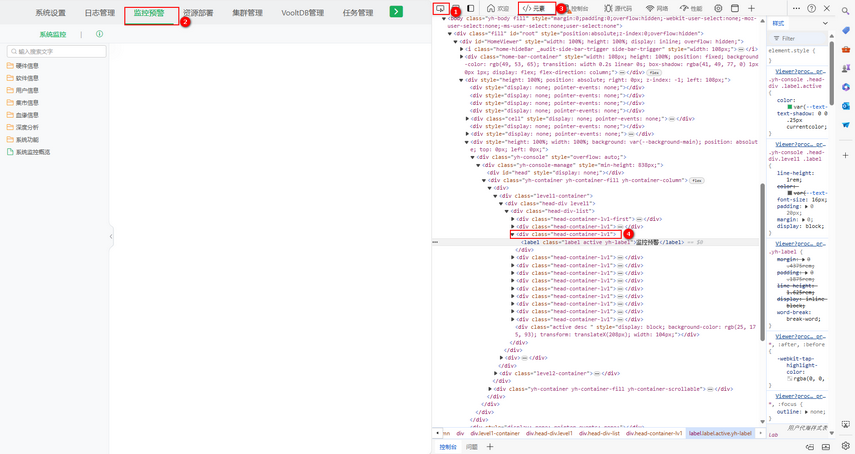Click the 日志管理 top menu item
The image size is (855, 454).
coord(100,13)
